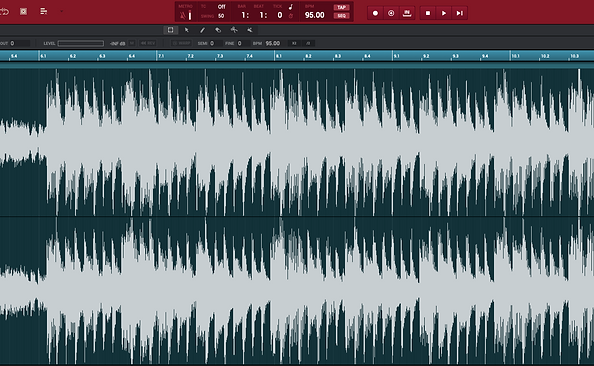Toggle the IN automation button
Screen dimensions: 594x366
tap(407, 13)
